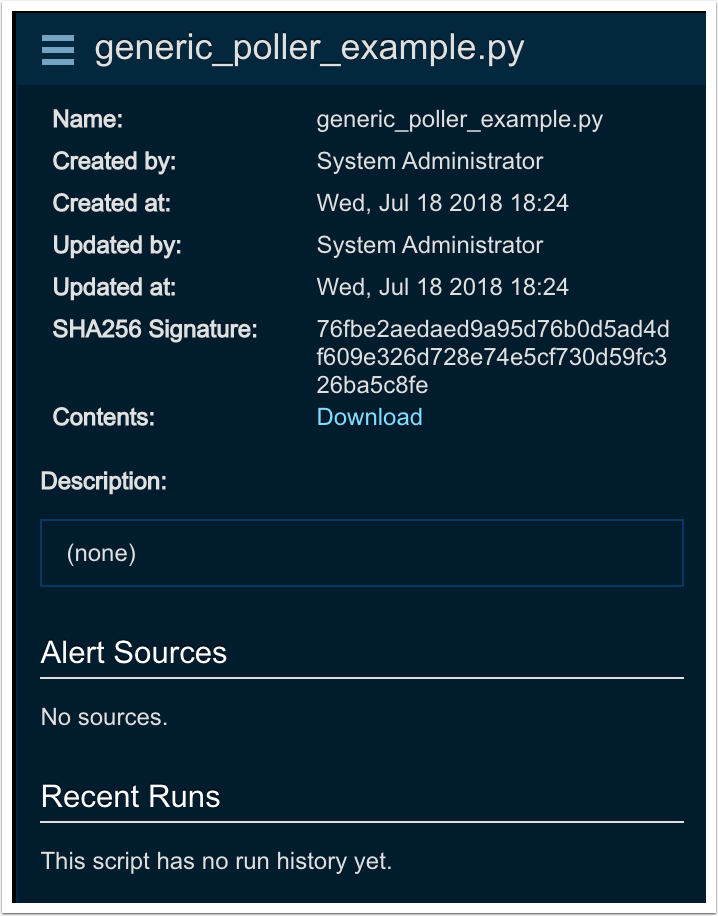Click the SHA256 signature hash value
This screenshot has width=718, height=916.
[x=492, y=357]
